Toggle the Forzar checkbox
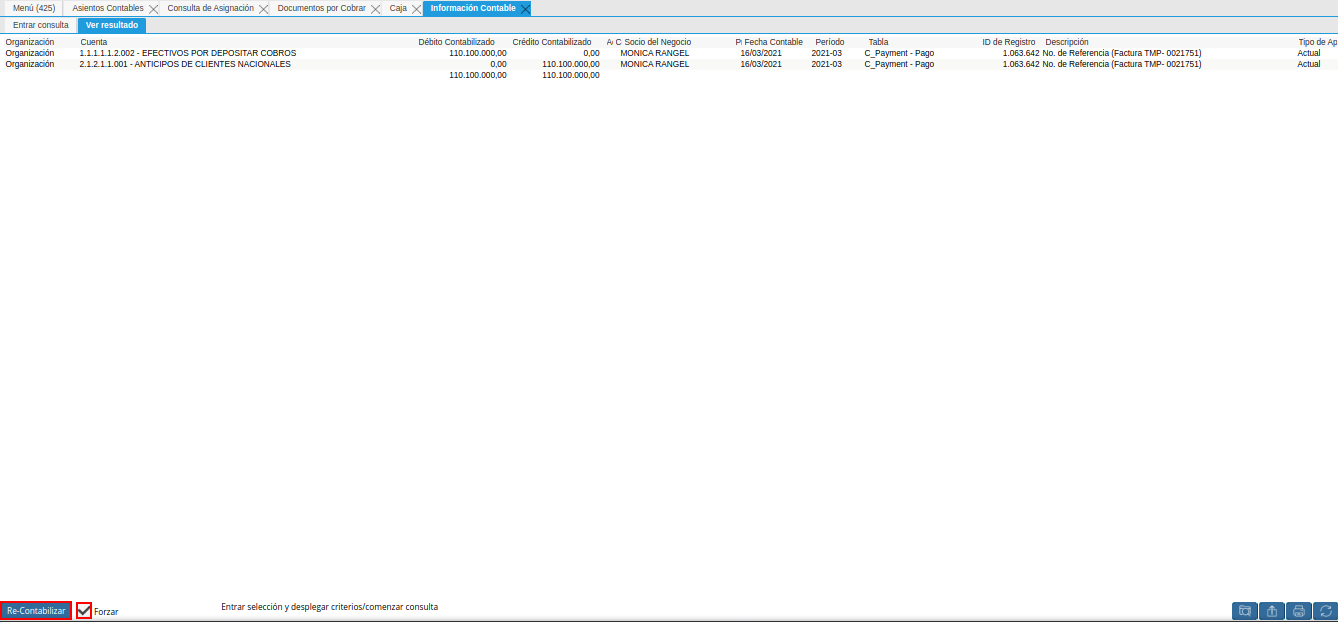This screenshot has height=622, width=1338. tap(84, 610)
